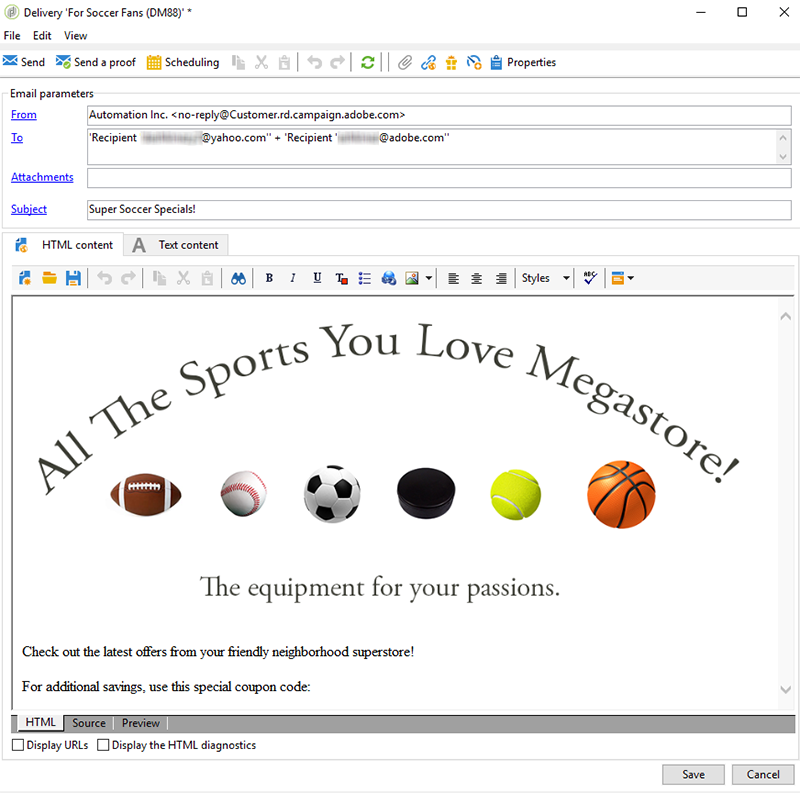Click the "The equipment for your passions." text

[x=380, y=587]
